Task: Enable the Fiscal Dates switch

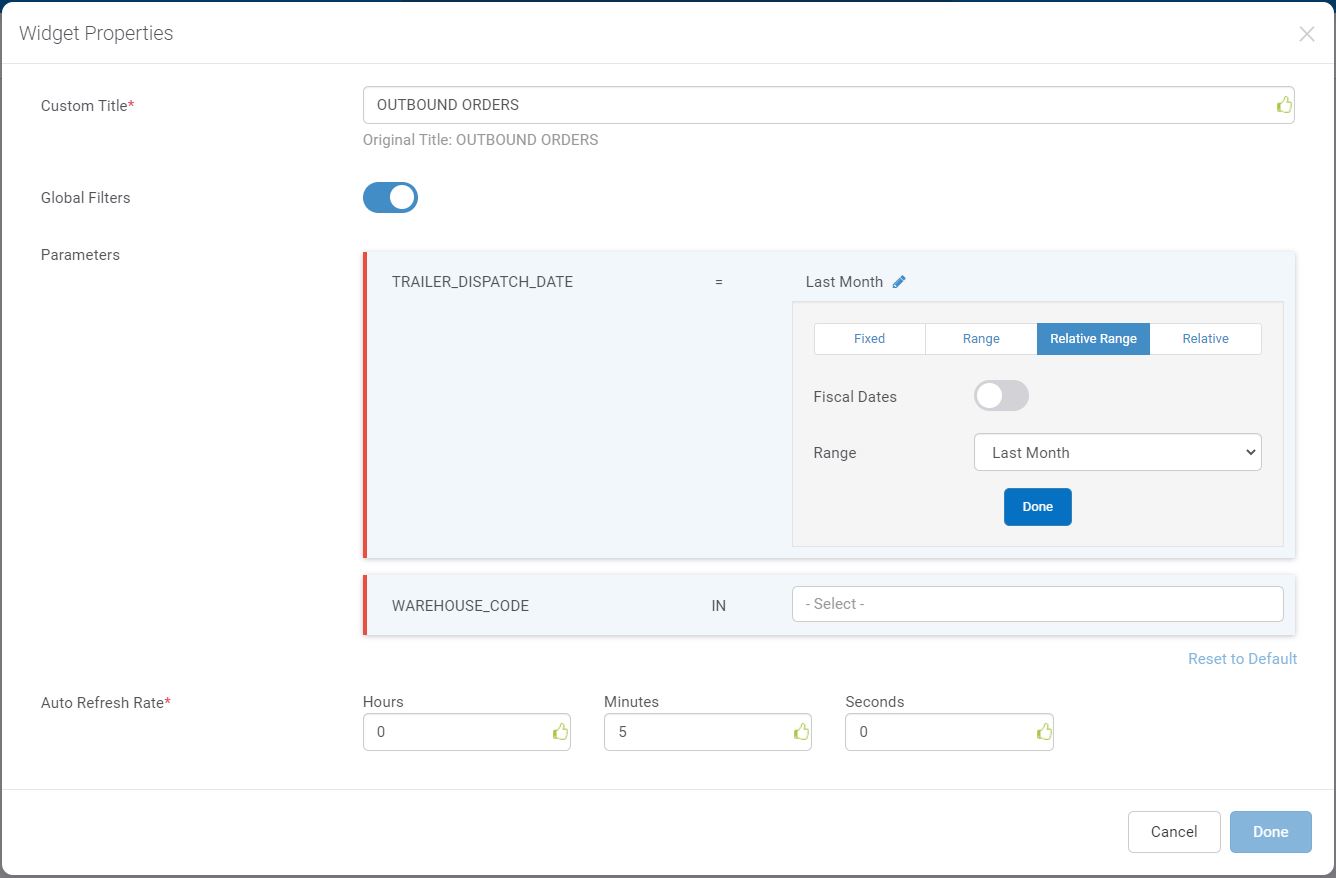Action: (x=1001, y=396)
